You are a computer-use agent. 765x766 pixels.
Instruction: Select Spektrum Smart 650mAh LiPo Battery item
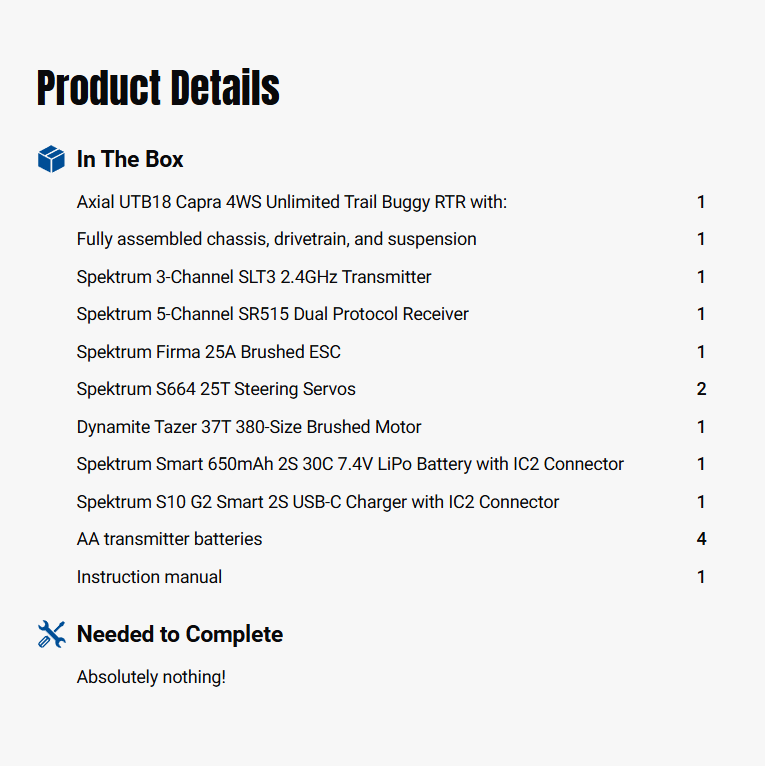click(x=350, y=464)
